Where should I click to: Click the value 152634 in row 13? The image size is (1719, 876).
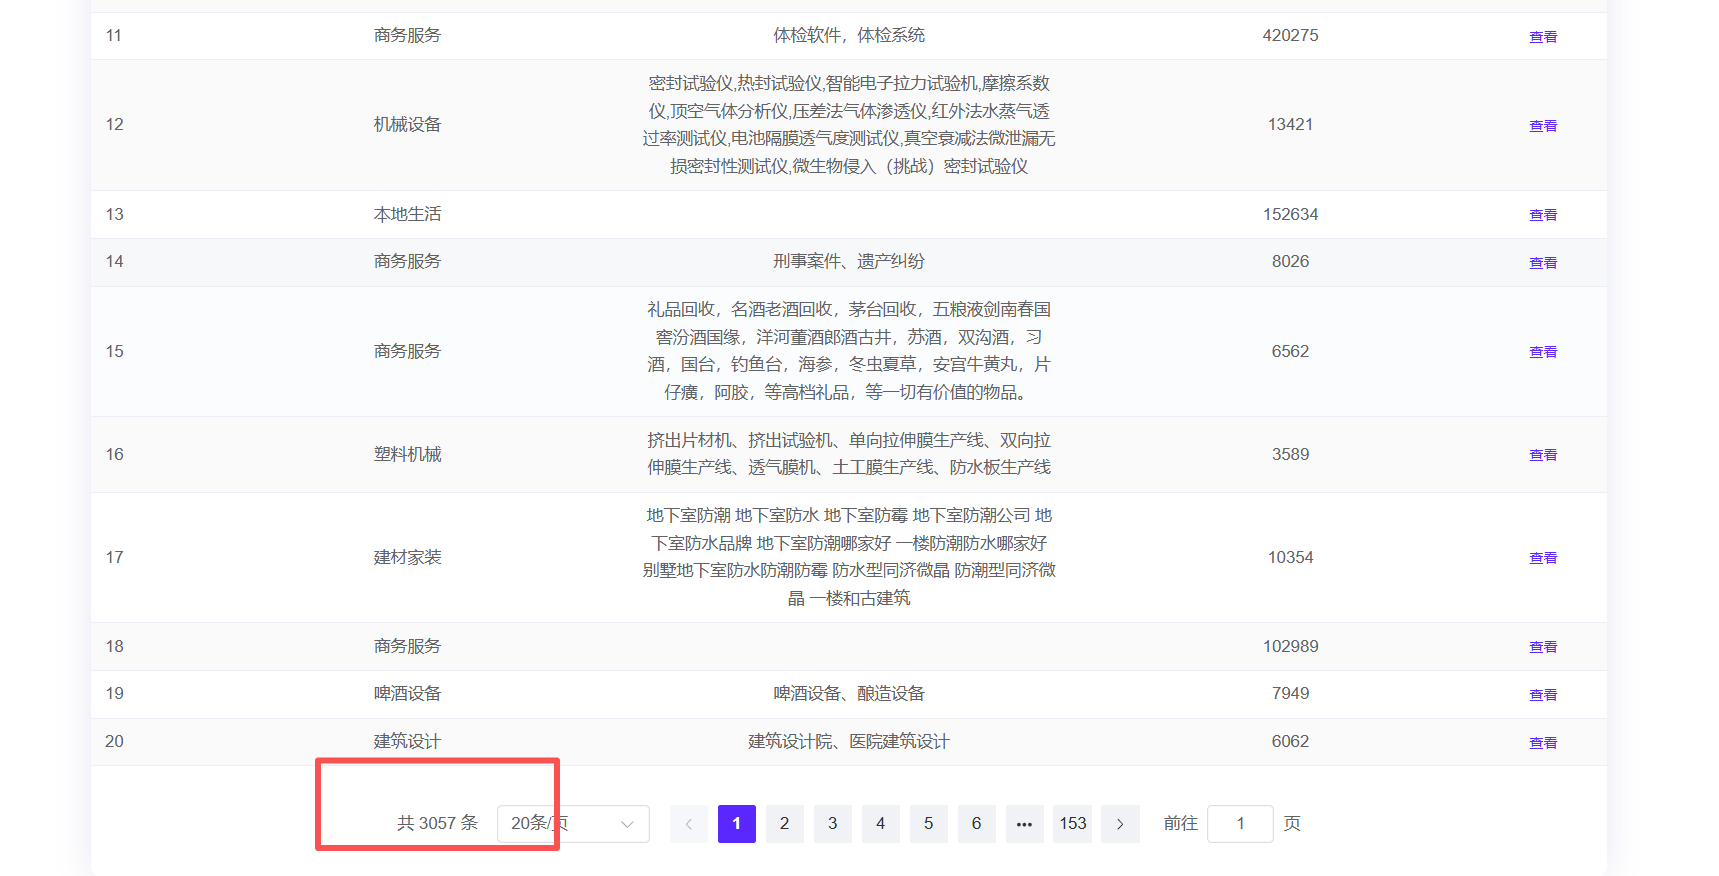click(1290, 214)
